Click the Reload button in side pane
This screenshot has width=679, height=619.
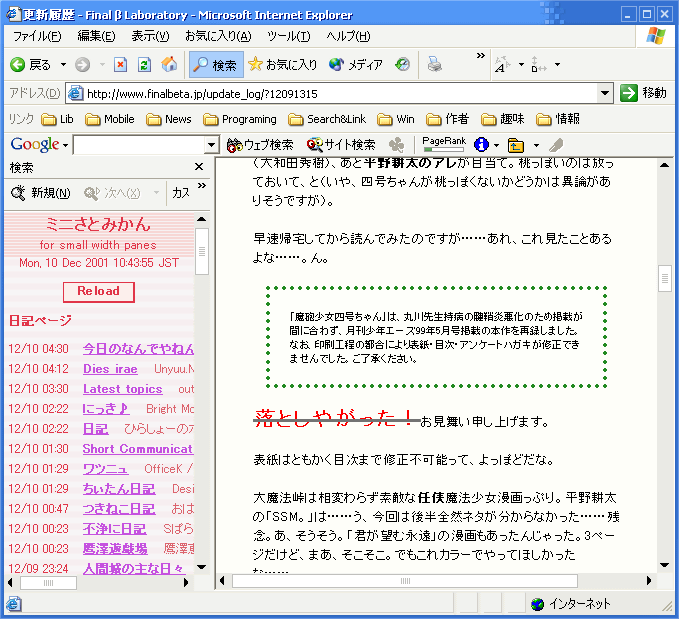[x=98, y=292]
